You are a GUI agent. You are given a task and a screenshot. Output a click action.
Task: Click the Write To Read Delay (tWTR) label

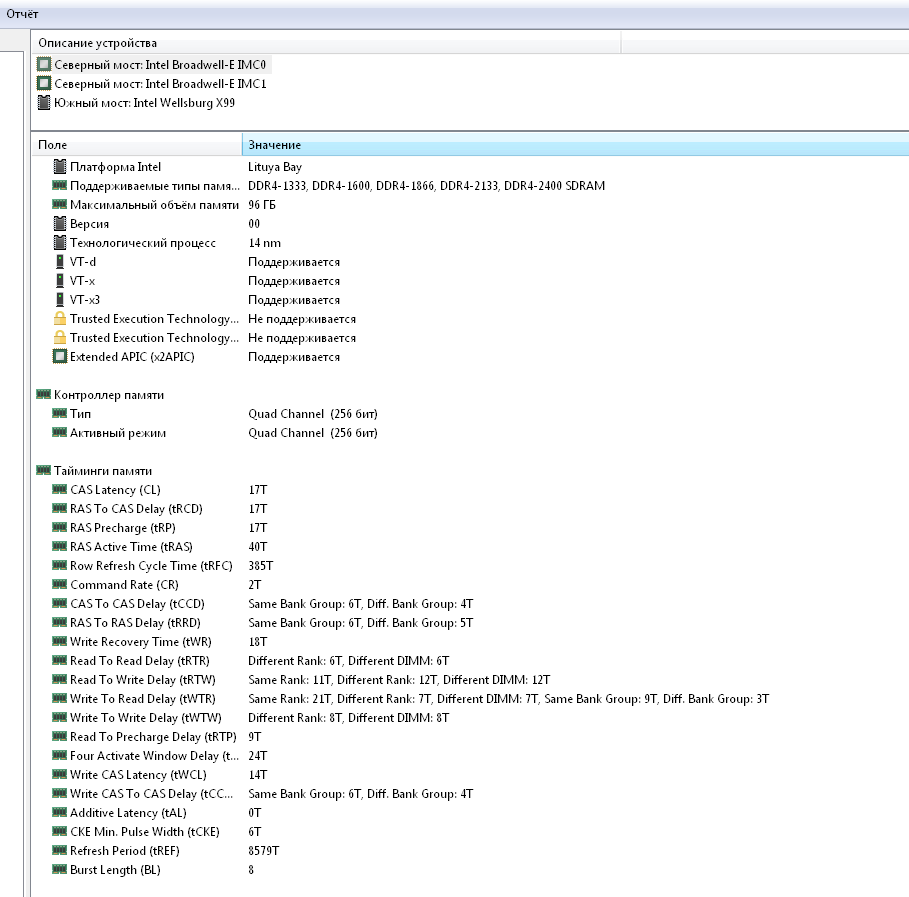point(143,699)
